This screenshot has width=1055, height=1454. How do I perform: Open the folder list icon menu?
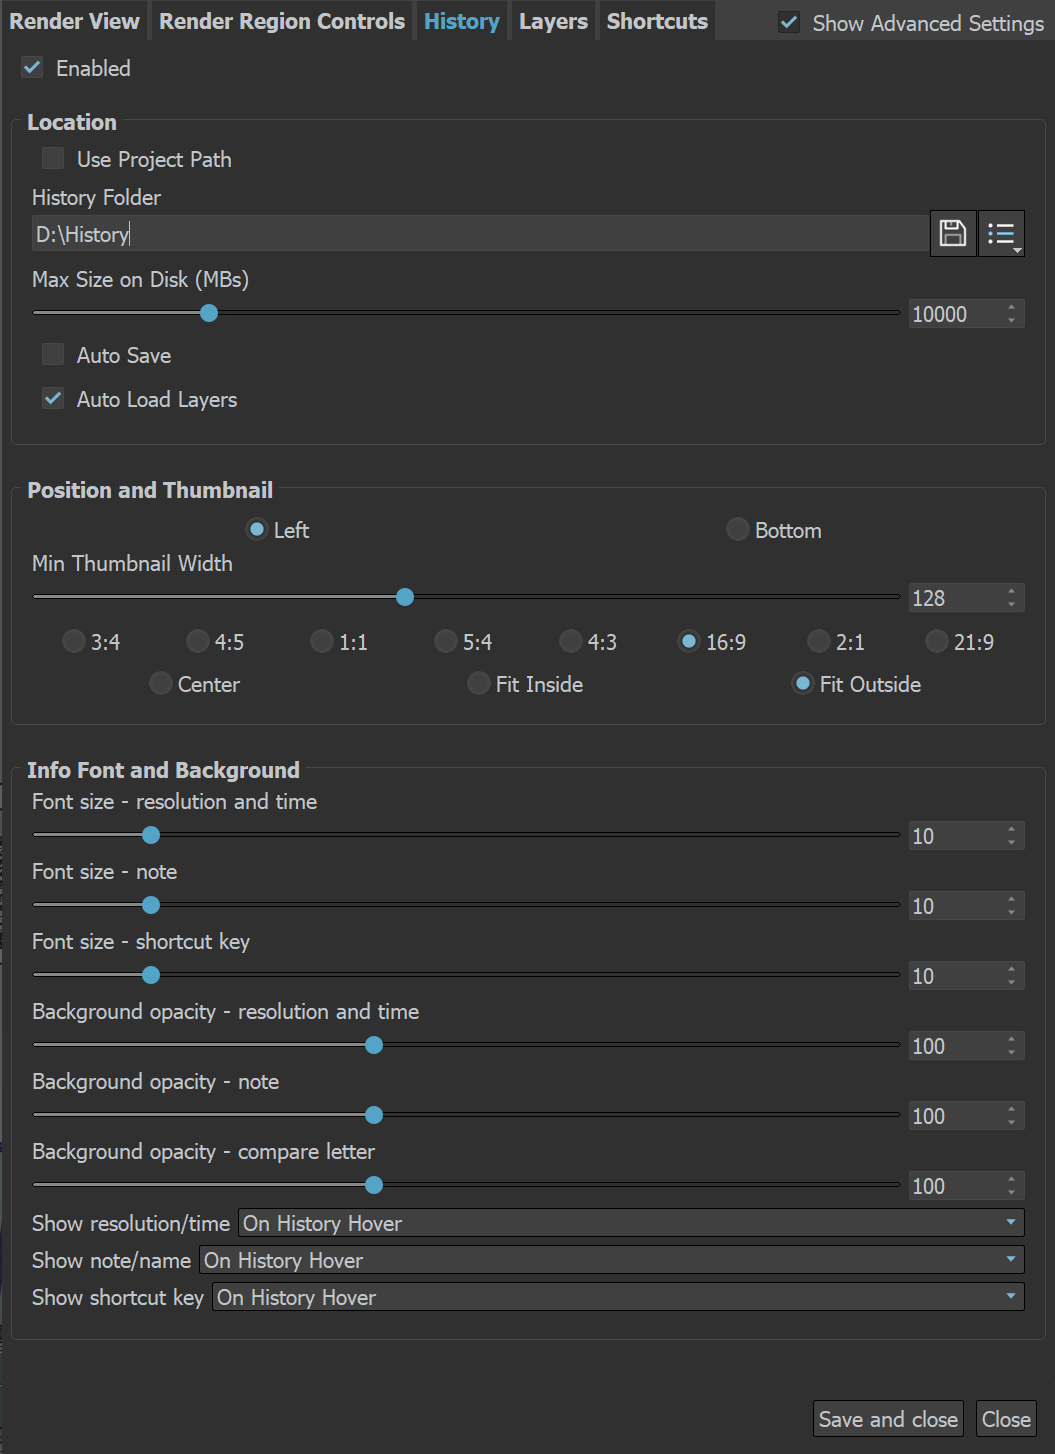tap(1001, 234)
